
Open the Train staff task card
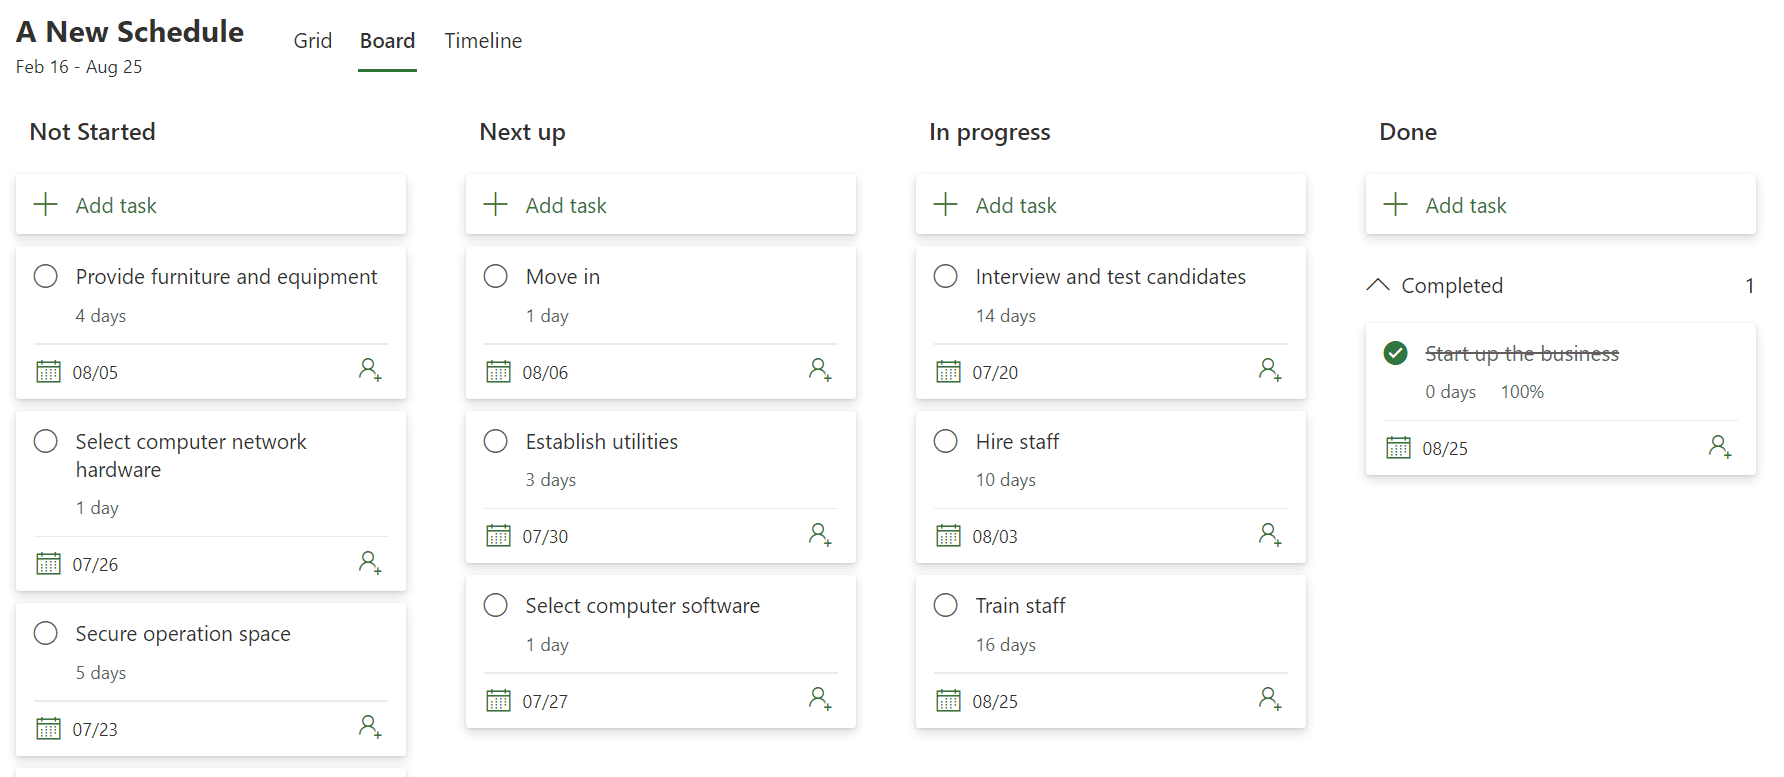1111,652
